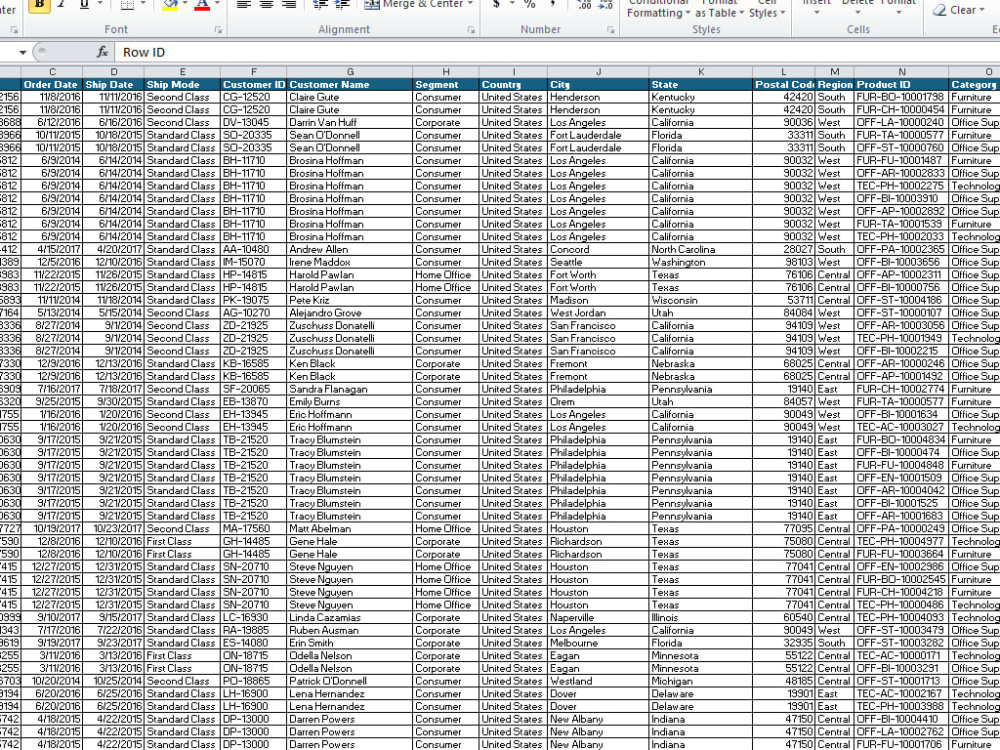Increase decimal places

pos(584,4)
